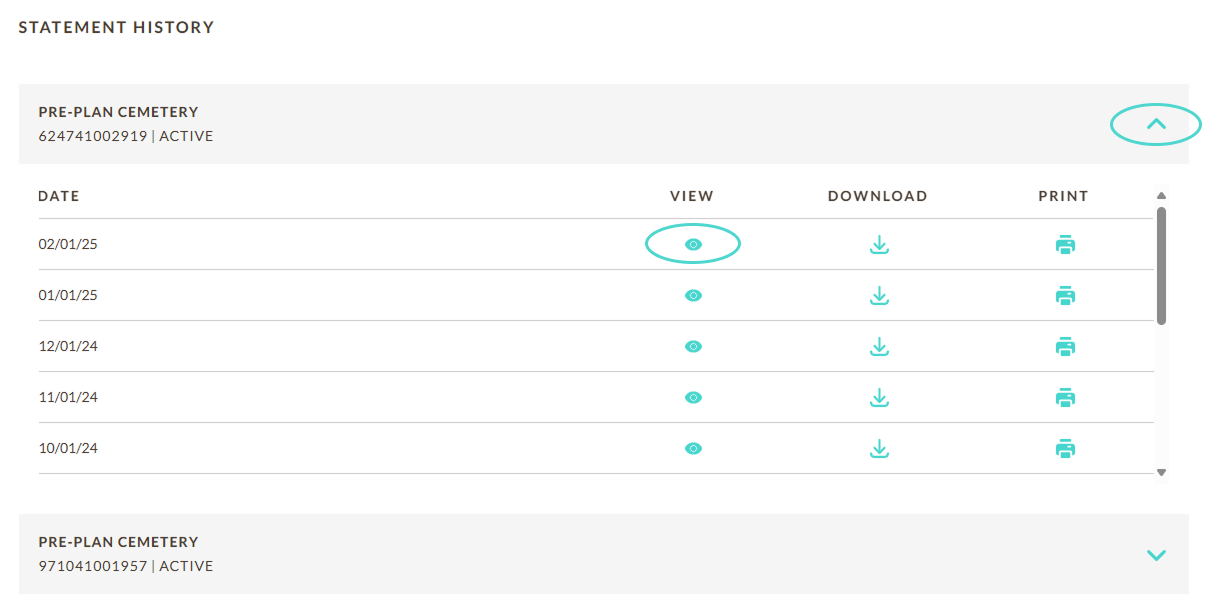The width and height of the screenshot is (1207, 614).
Task: Print the 01/01/25 statement
Action: pyautogui.click(x=1065, y=296)
